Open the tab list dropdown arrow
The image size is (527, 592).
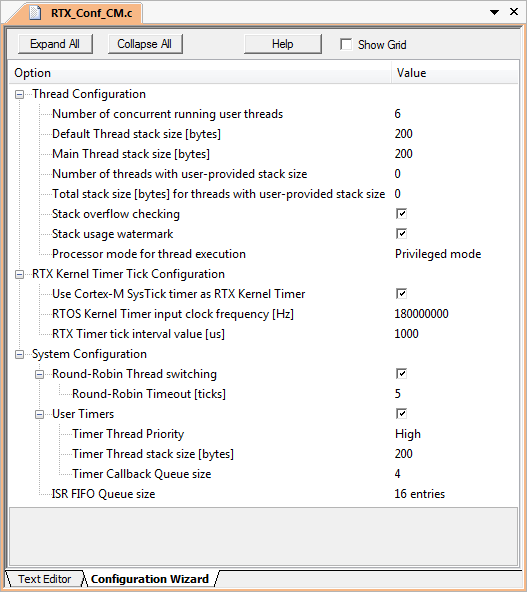(494, 12)
